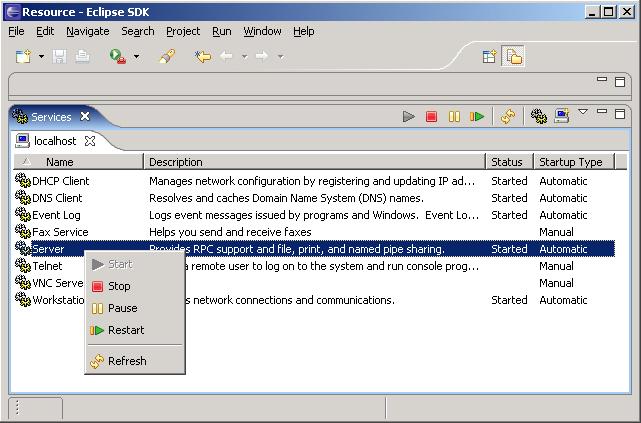
Task: Click the Pause service icon in Services toolbar
Action: [x=454, y=117]
